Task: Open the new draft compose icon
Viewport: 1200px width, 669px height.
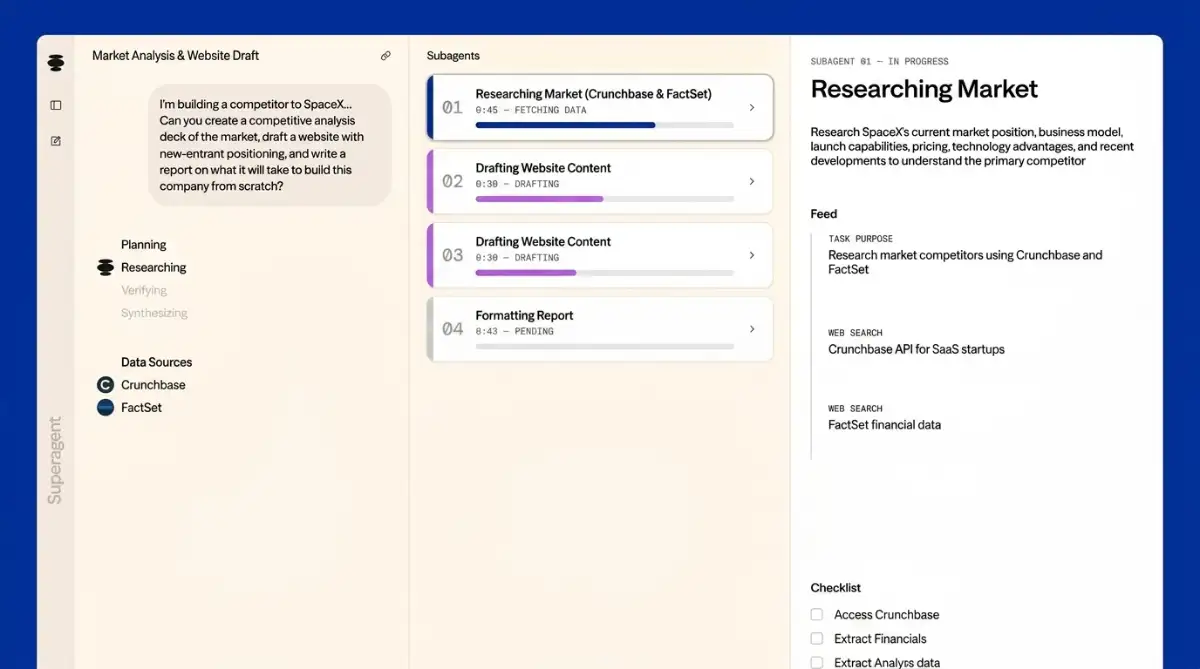Action: 56,141
